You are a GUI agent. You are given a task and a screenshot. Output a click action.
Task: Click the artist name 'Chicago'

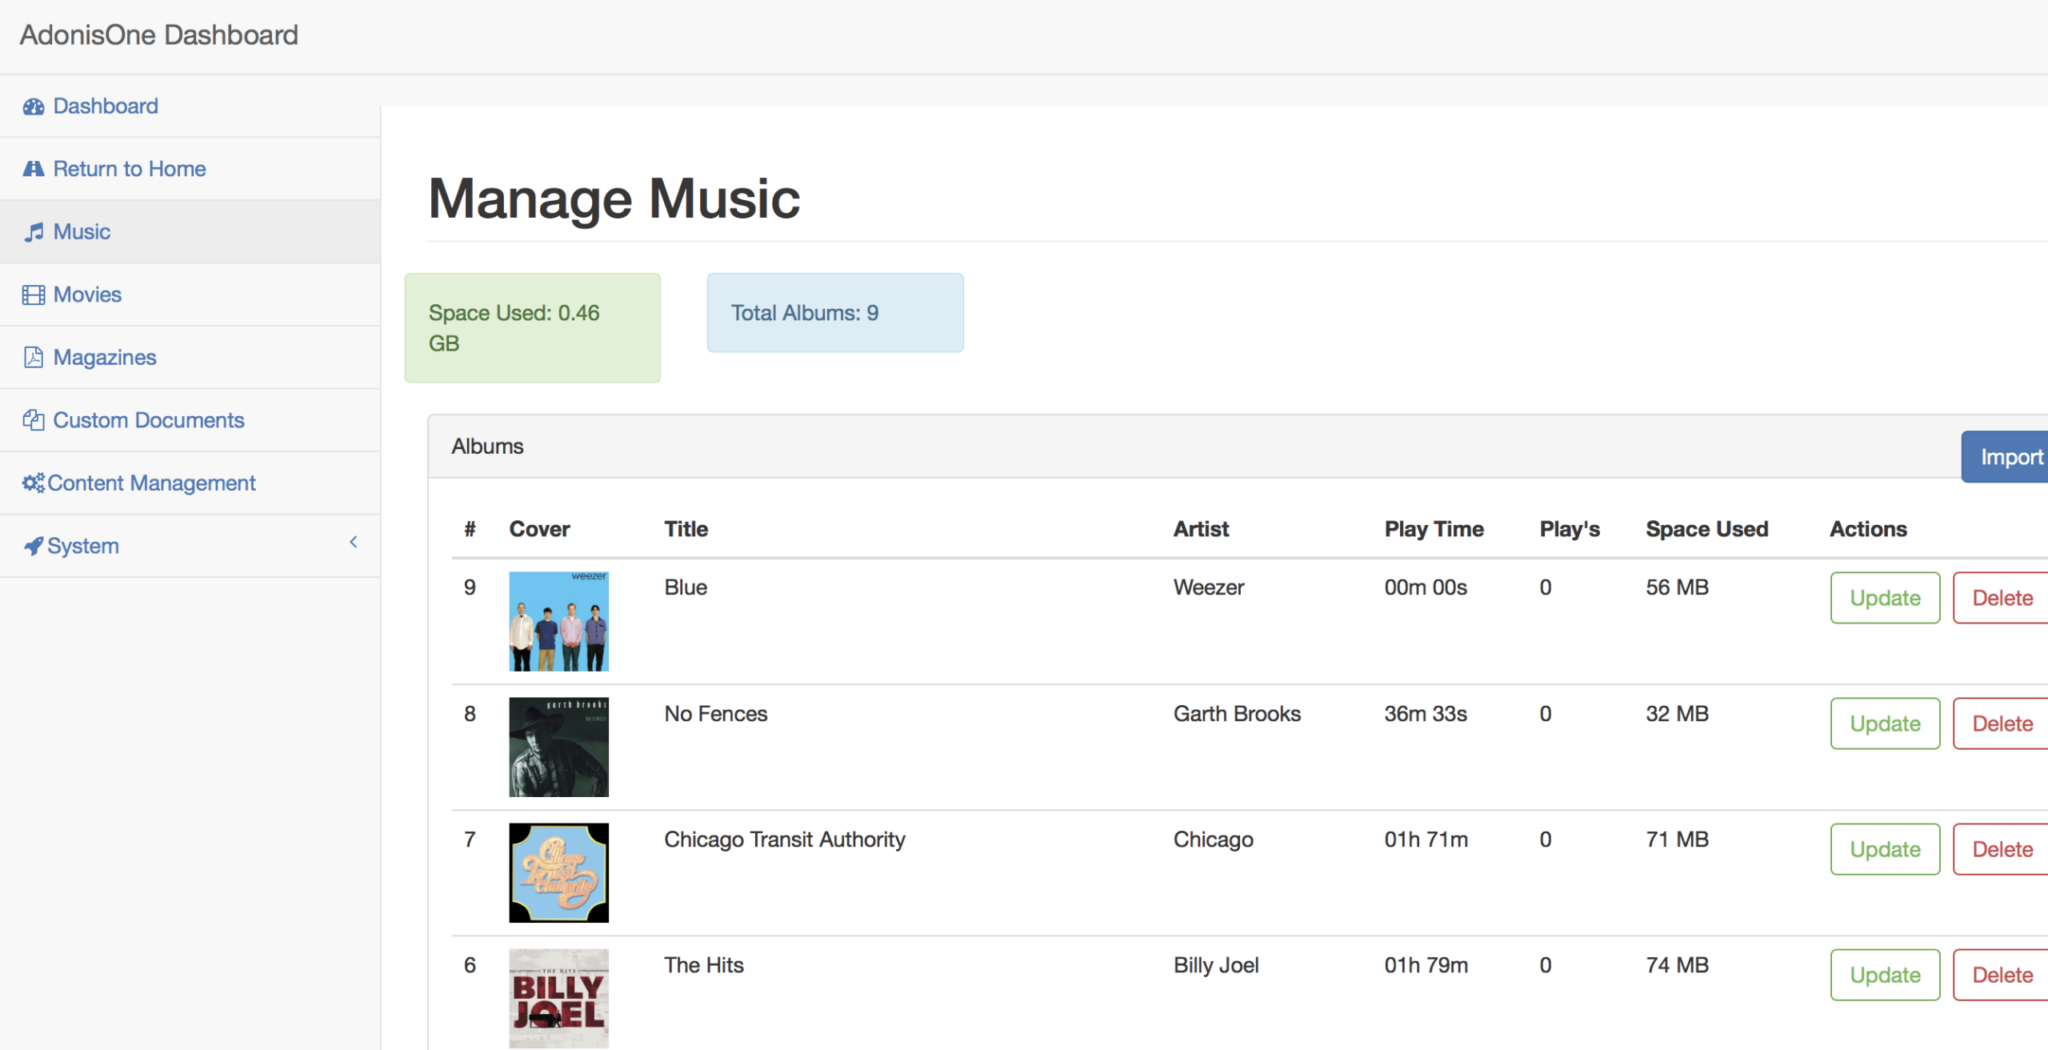coord(1213,840)
